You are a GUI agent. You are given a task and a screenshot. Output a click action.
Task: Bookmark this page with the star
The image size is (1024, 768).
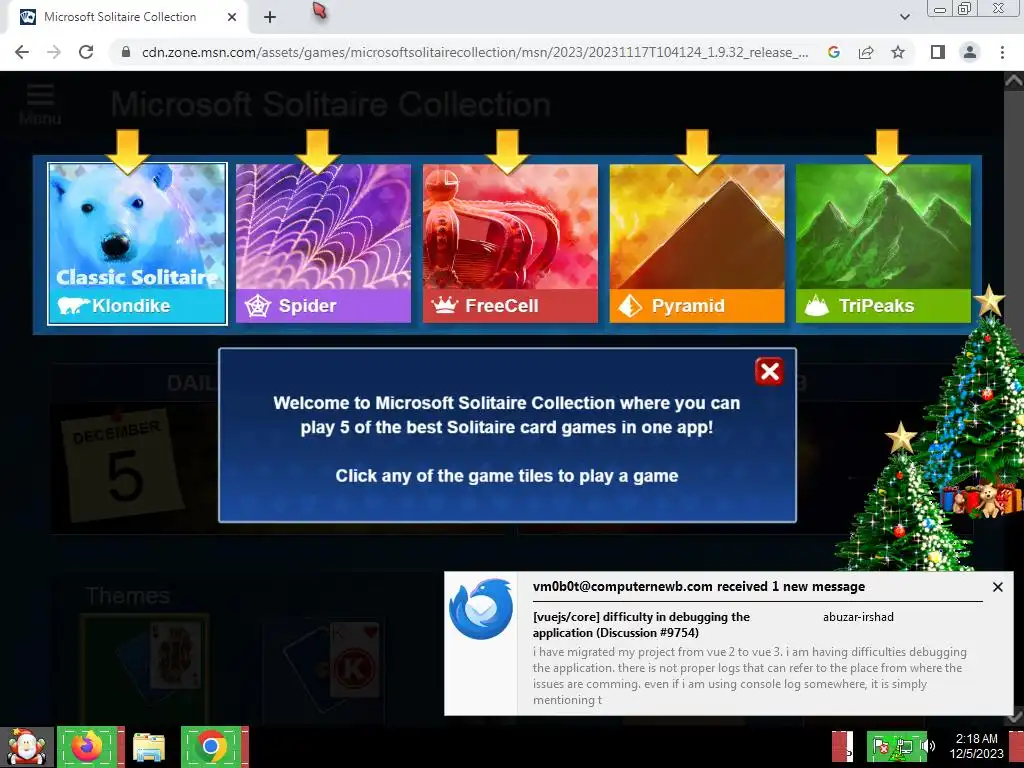(898, 52)
